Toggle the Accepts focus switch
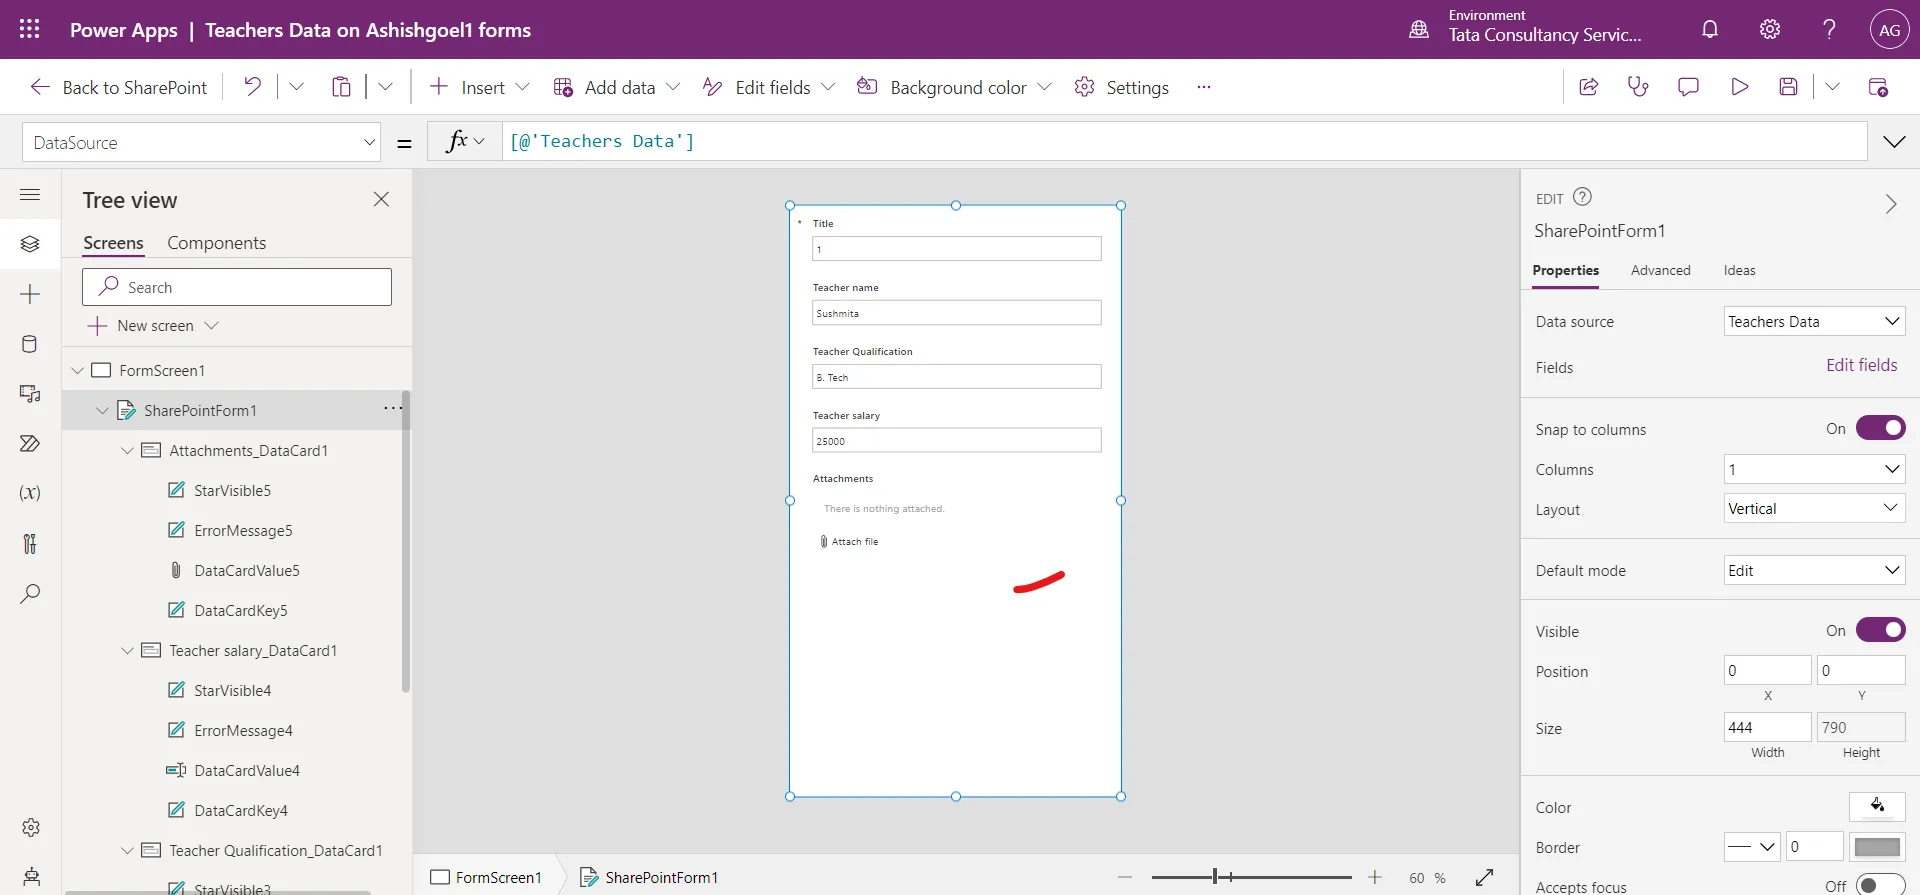The width and height of the screenshot is (1920, 895). pos(1880,886)
